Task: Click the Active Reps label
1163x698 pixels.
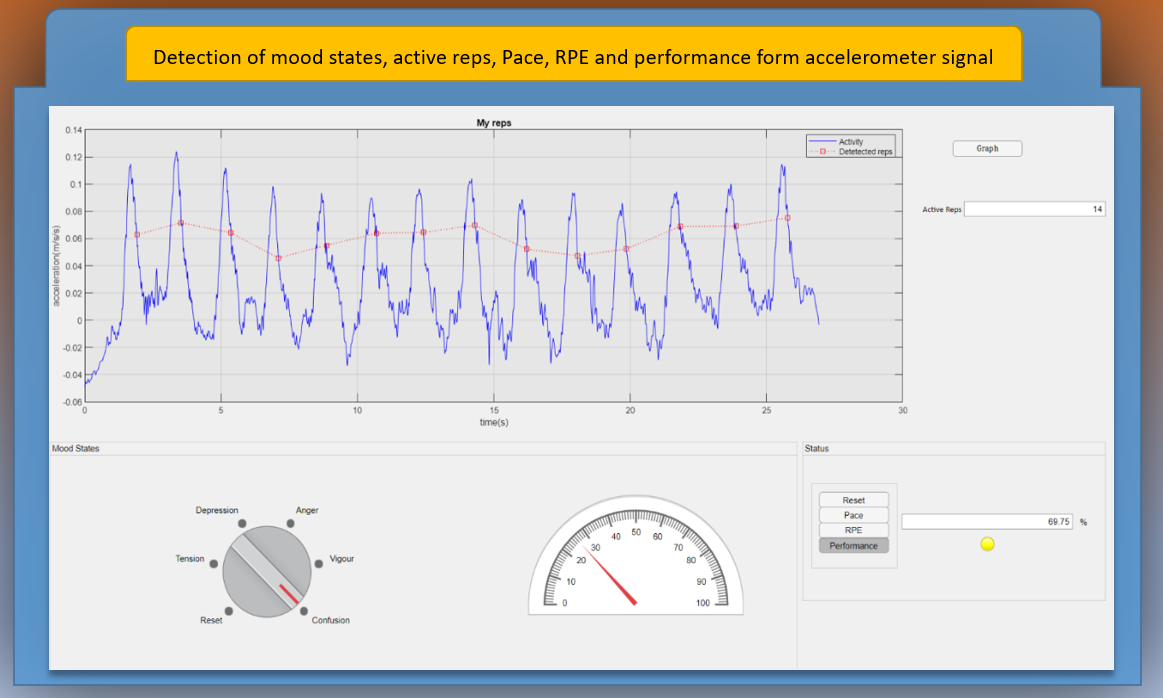Action: 941,210
